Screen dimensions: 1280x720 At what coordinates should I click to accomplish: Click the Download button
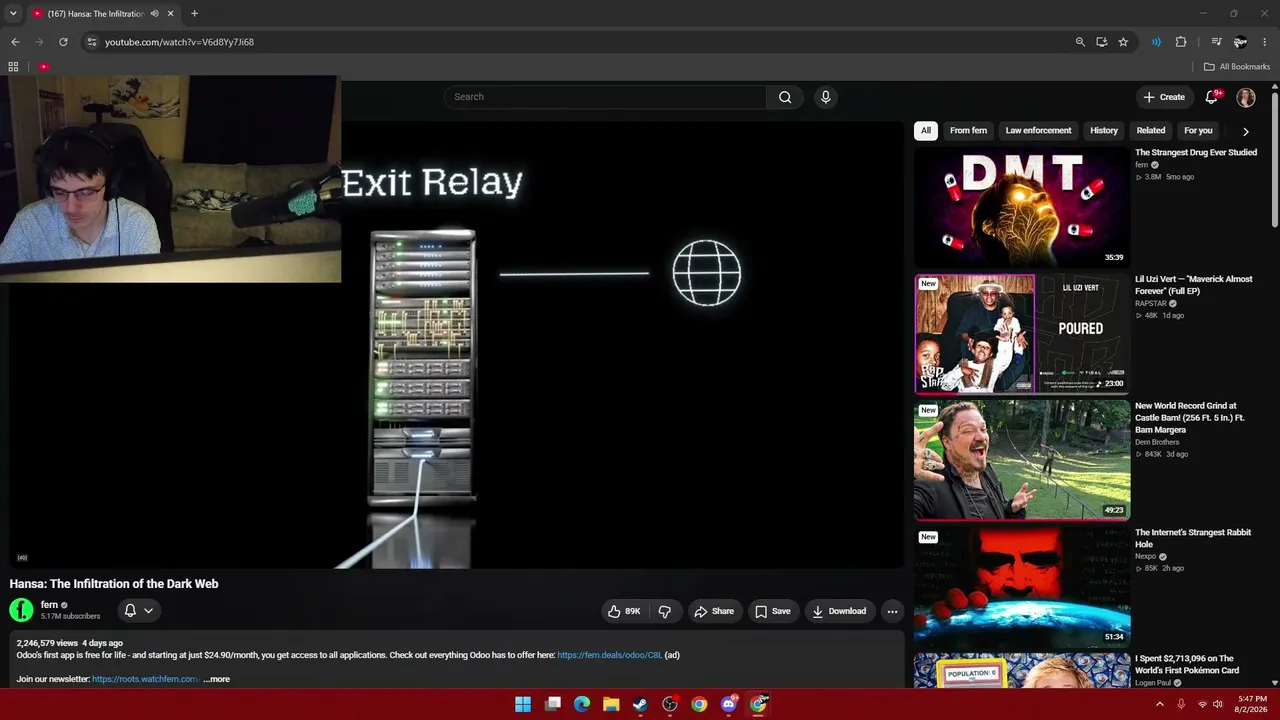pyautogui.click(x=839, y=611)
